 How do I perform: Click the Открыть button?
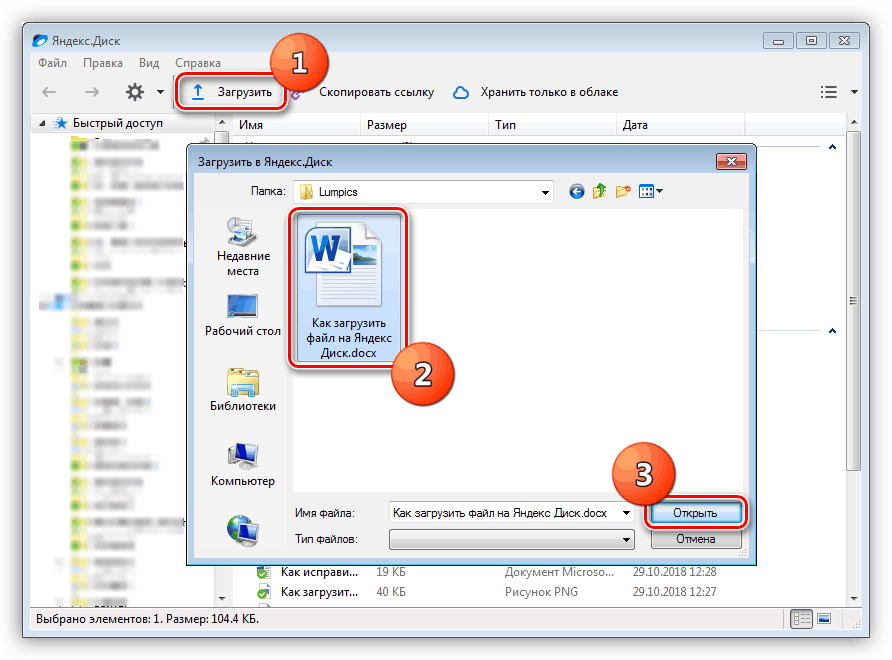[x=695, y=513]
